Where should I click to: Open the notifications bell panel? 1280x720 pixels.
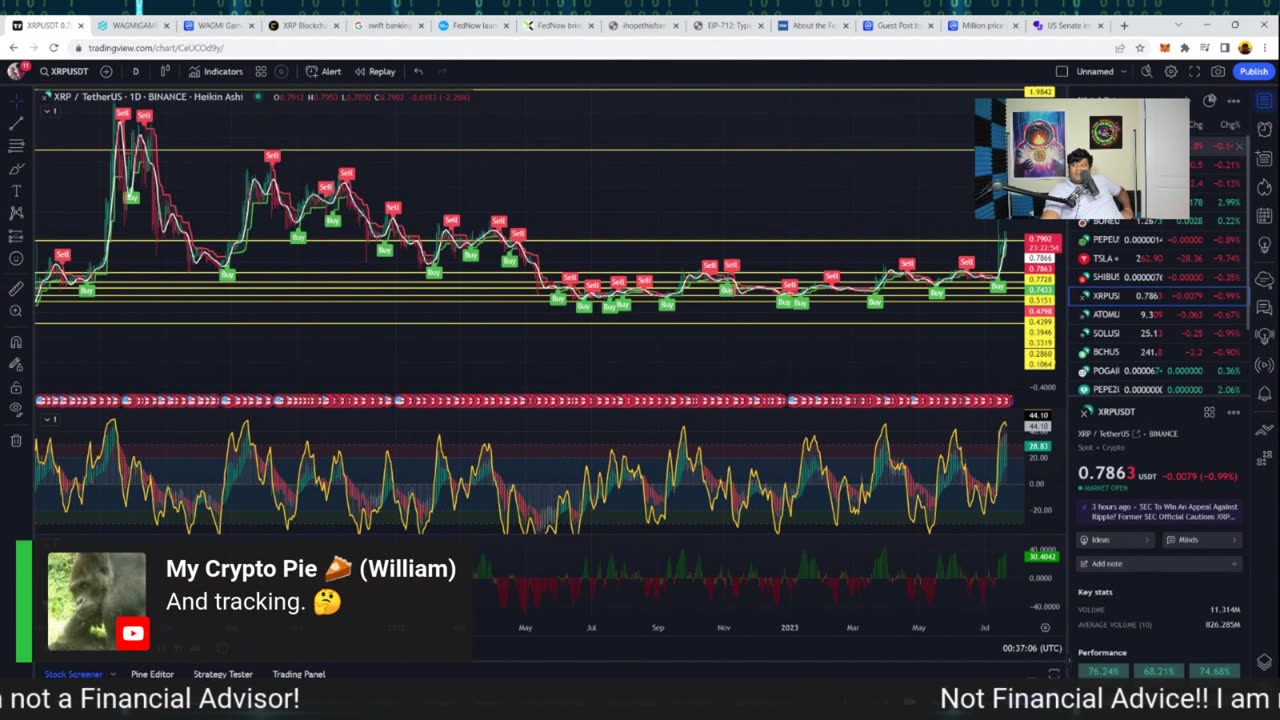point(1264,394)
